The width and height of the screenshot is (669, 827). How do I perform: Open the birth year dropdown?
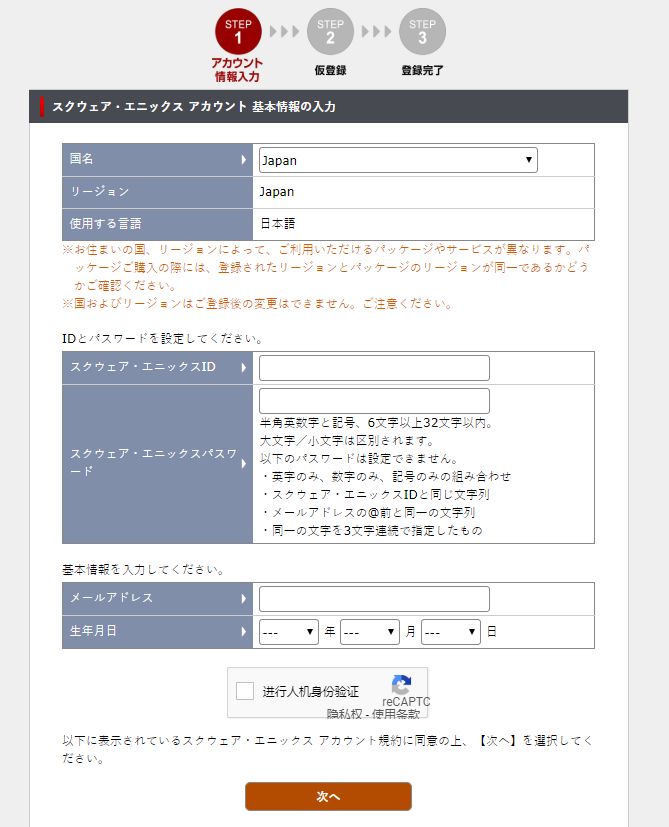click(289, 632)
